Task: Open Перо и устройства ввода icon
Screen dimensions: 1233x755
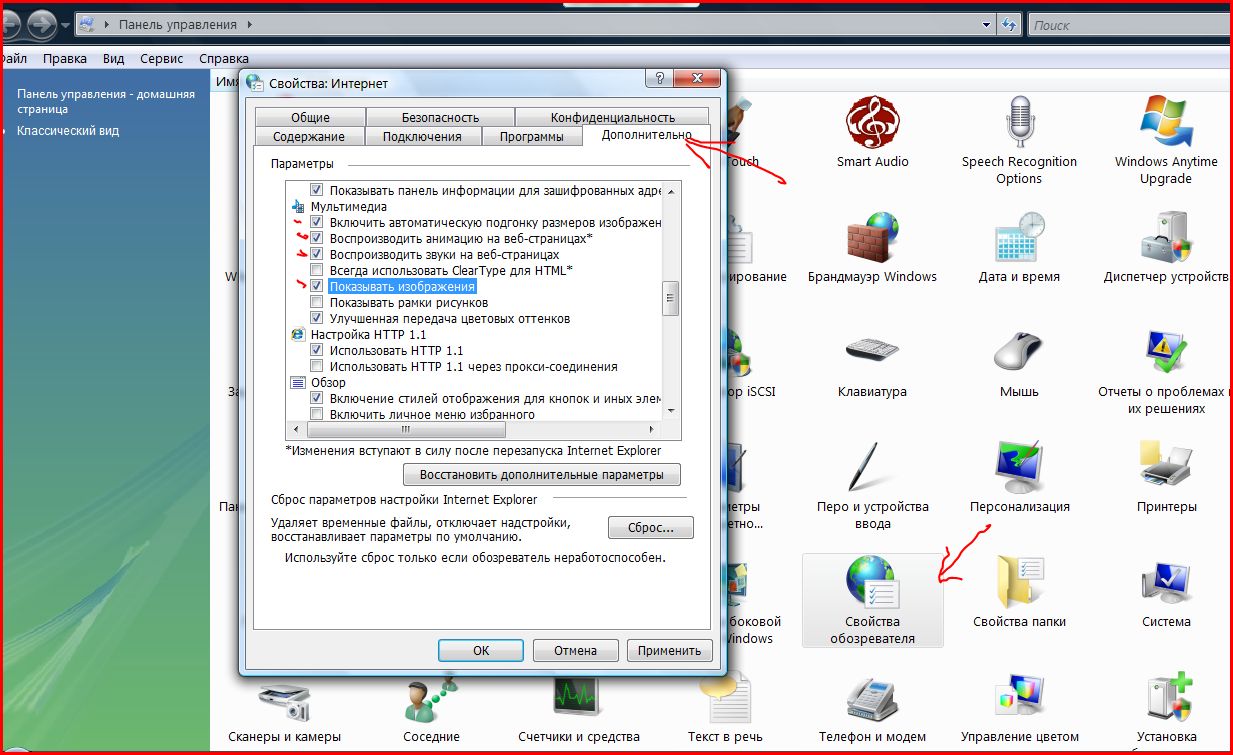Action: click(872, 486)
